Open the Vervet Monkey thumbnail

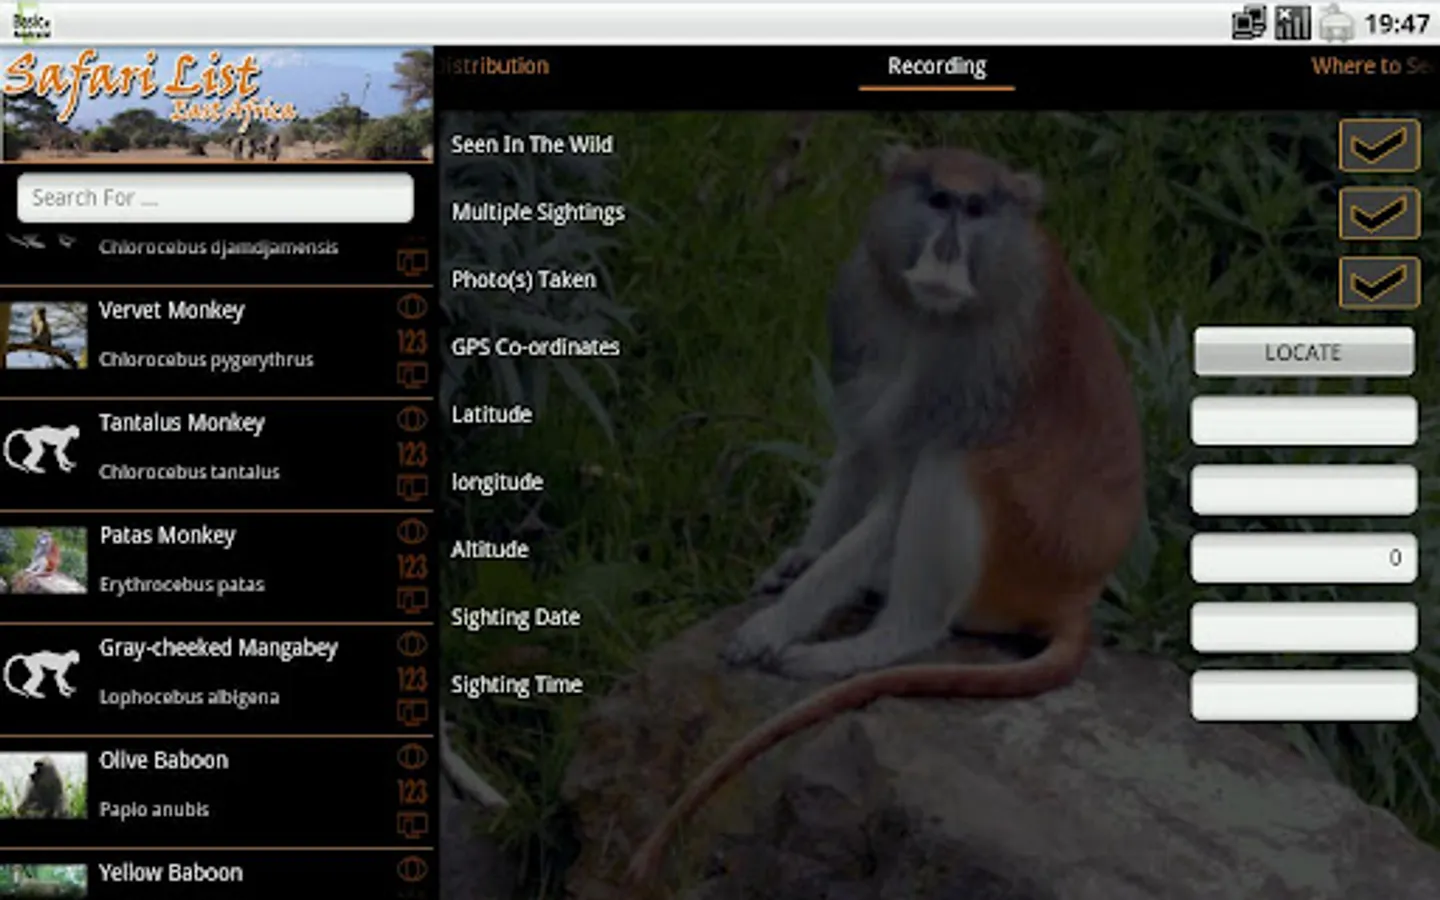tap(43, 336)
